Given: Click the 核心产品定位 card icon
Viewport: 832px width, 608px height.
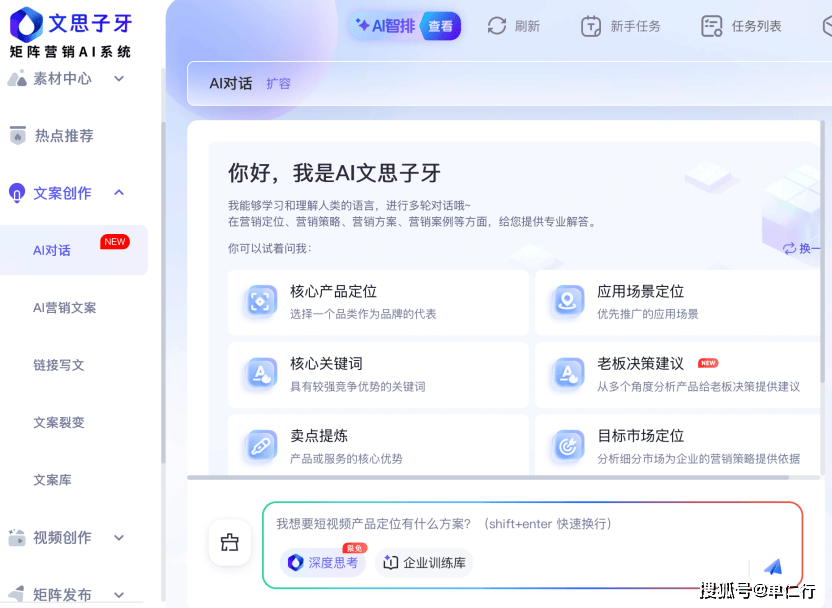Looking at the screenshot, I should pos(261,302).
